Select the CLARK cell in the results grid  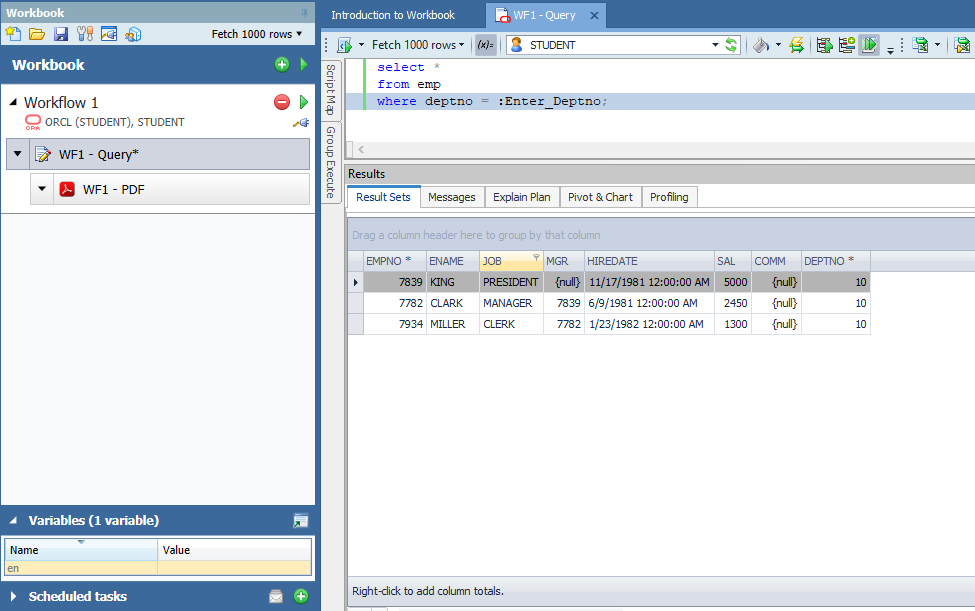452,303
